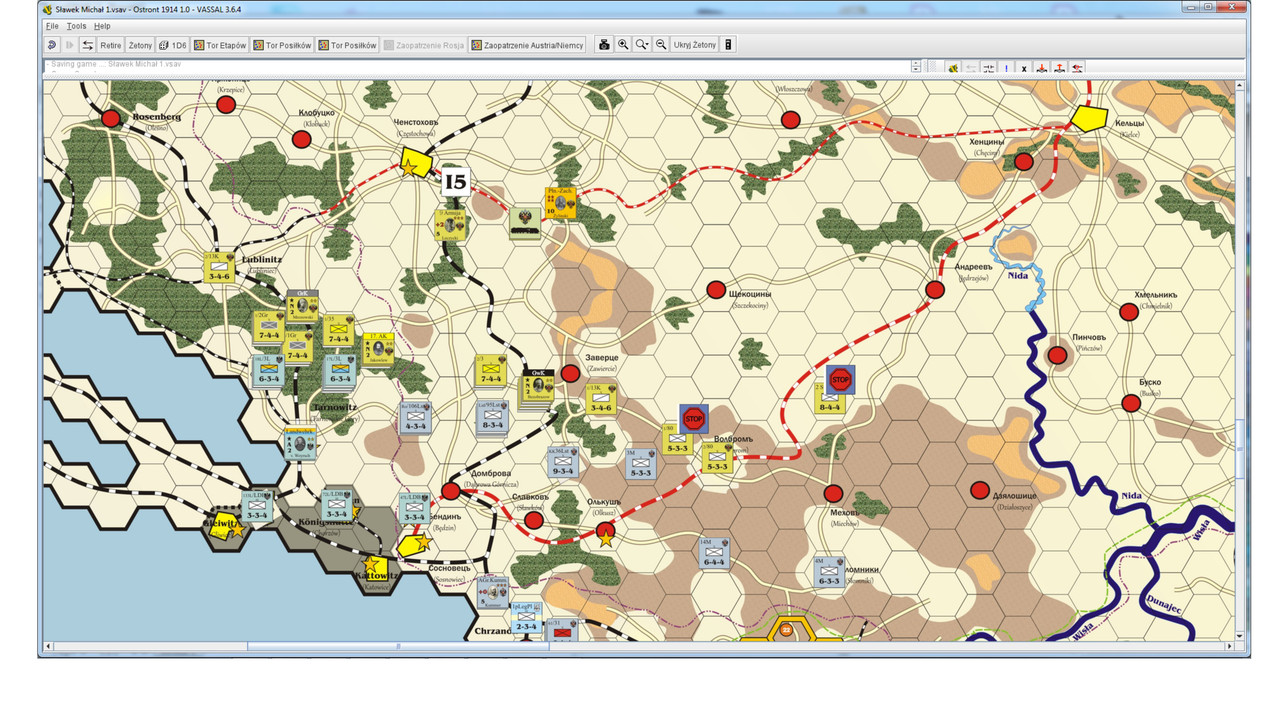Open the Tor Etapów chart
The image size is (1280, 713).
pos(220,45)
